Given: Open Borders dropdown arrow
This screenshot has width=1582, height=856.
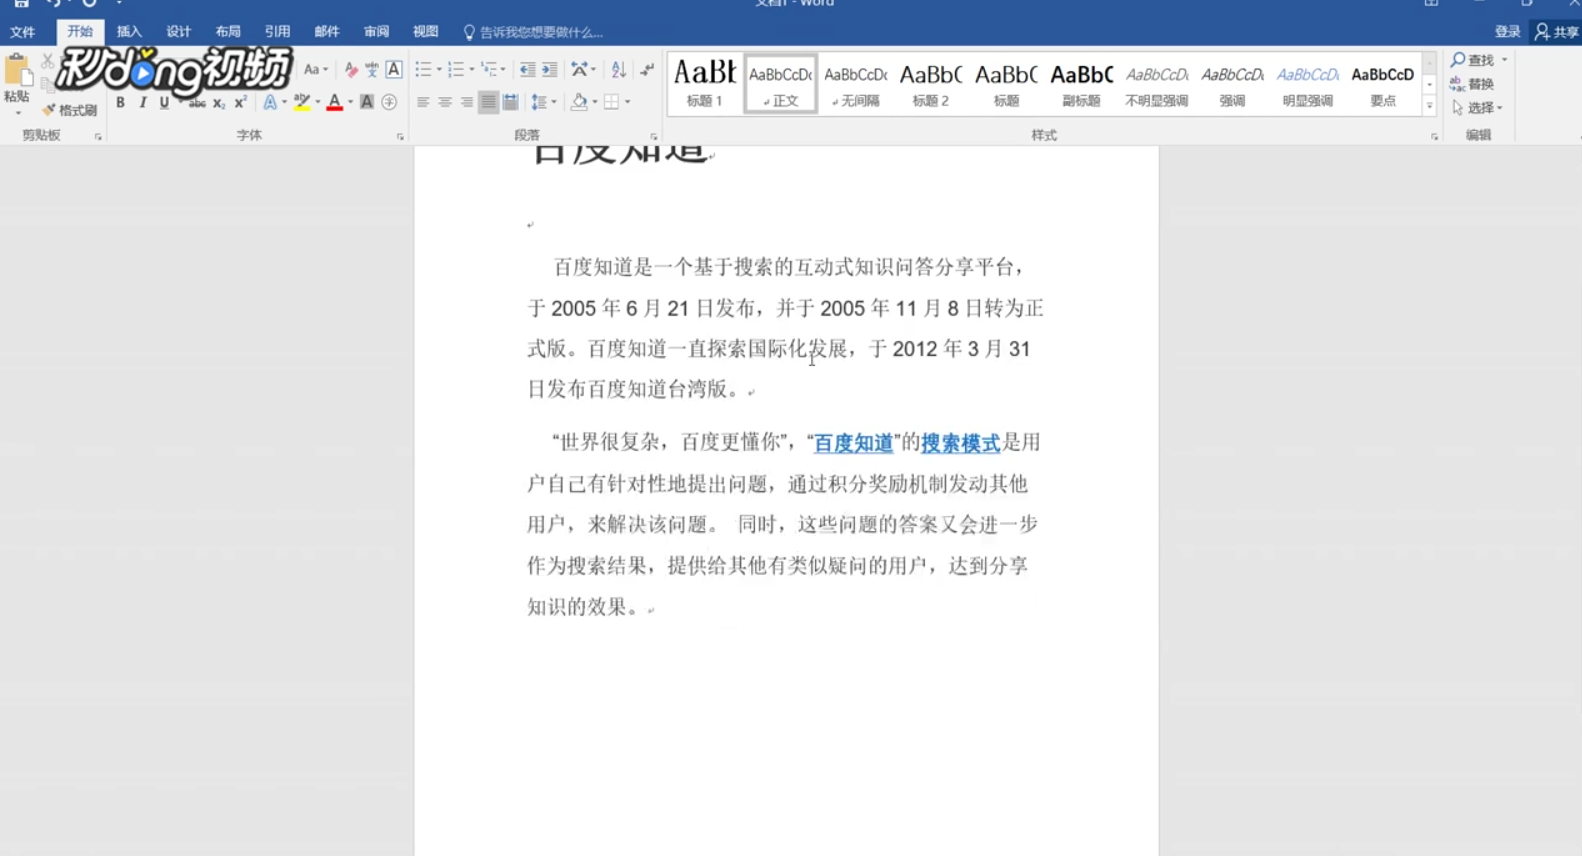Looking at the screenshot, I should pyautogui.click(x=627, y=102).
